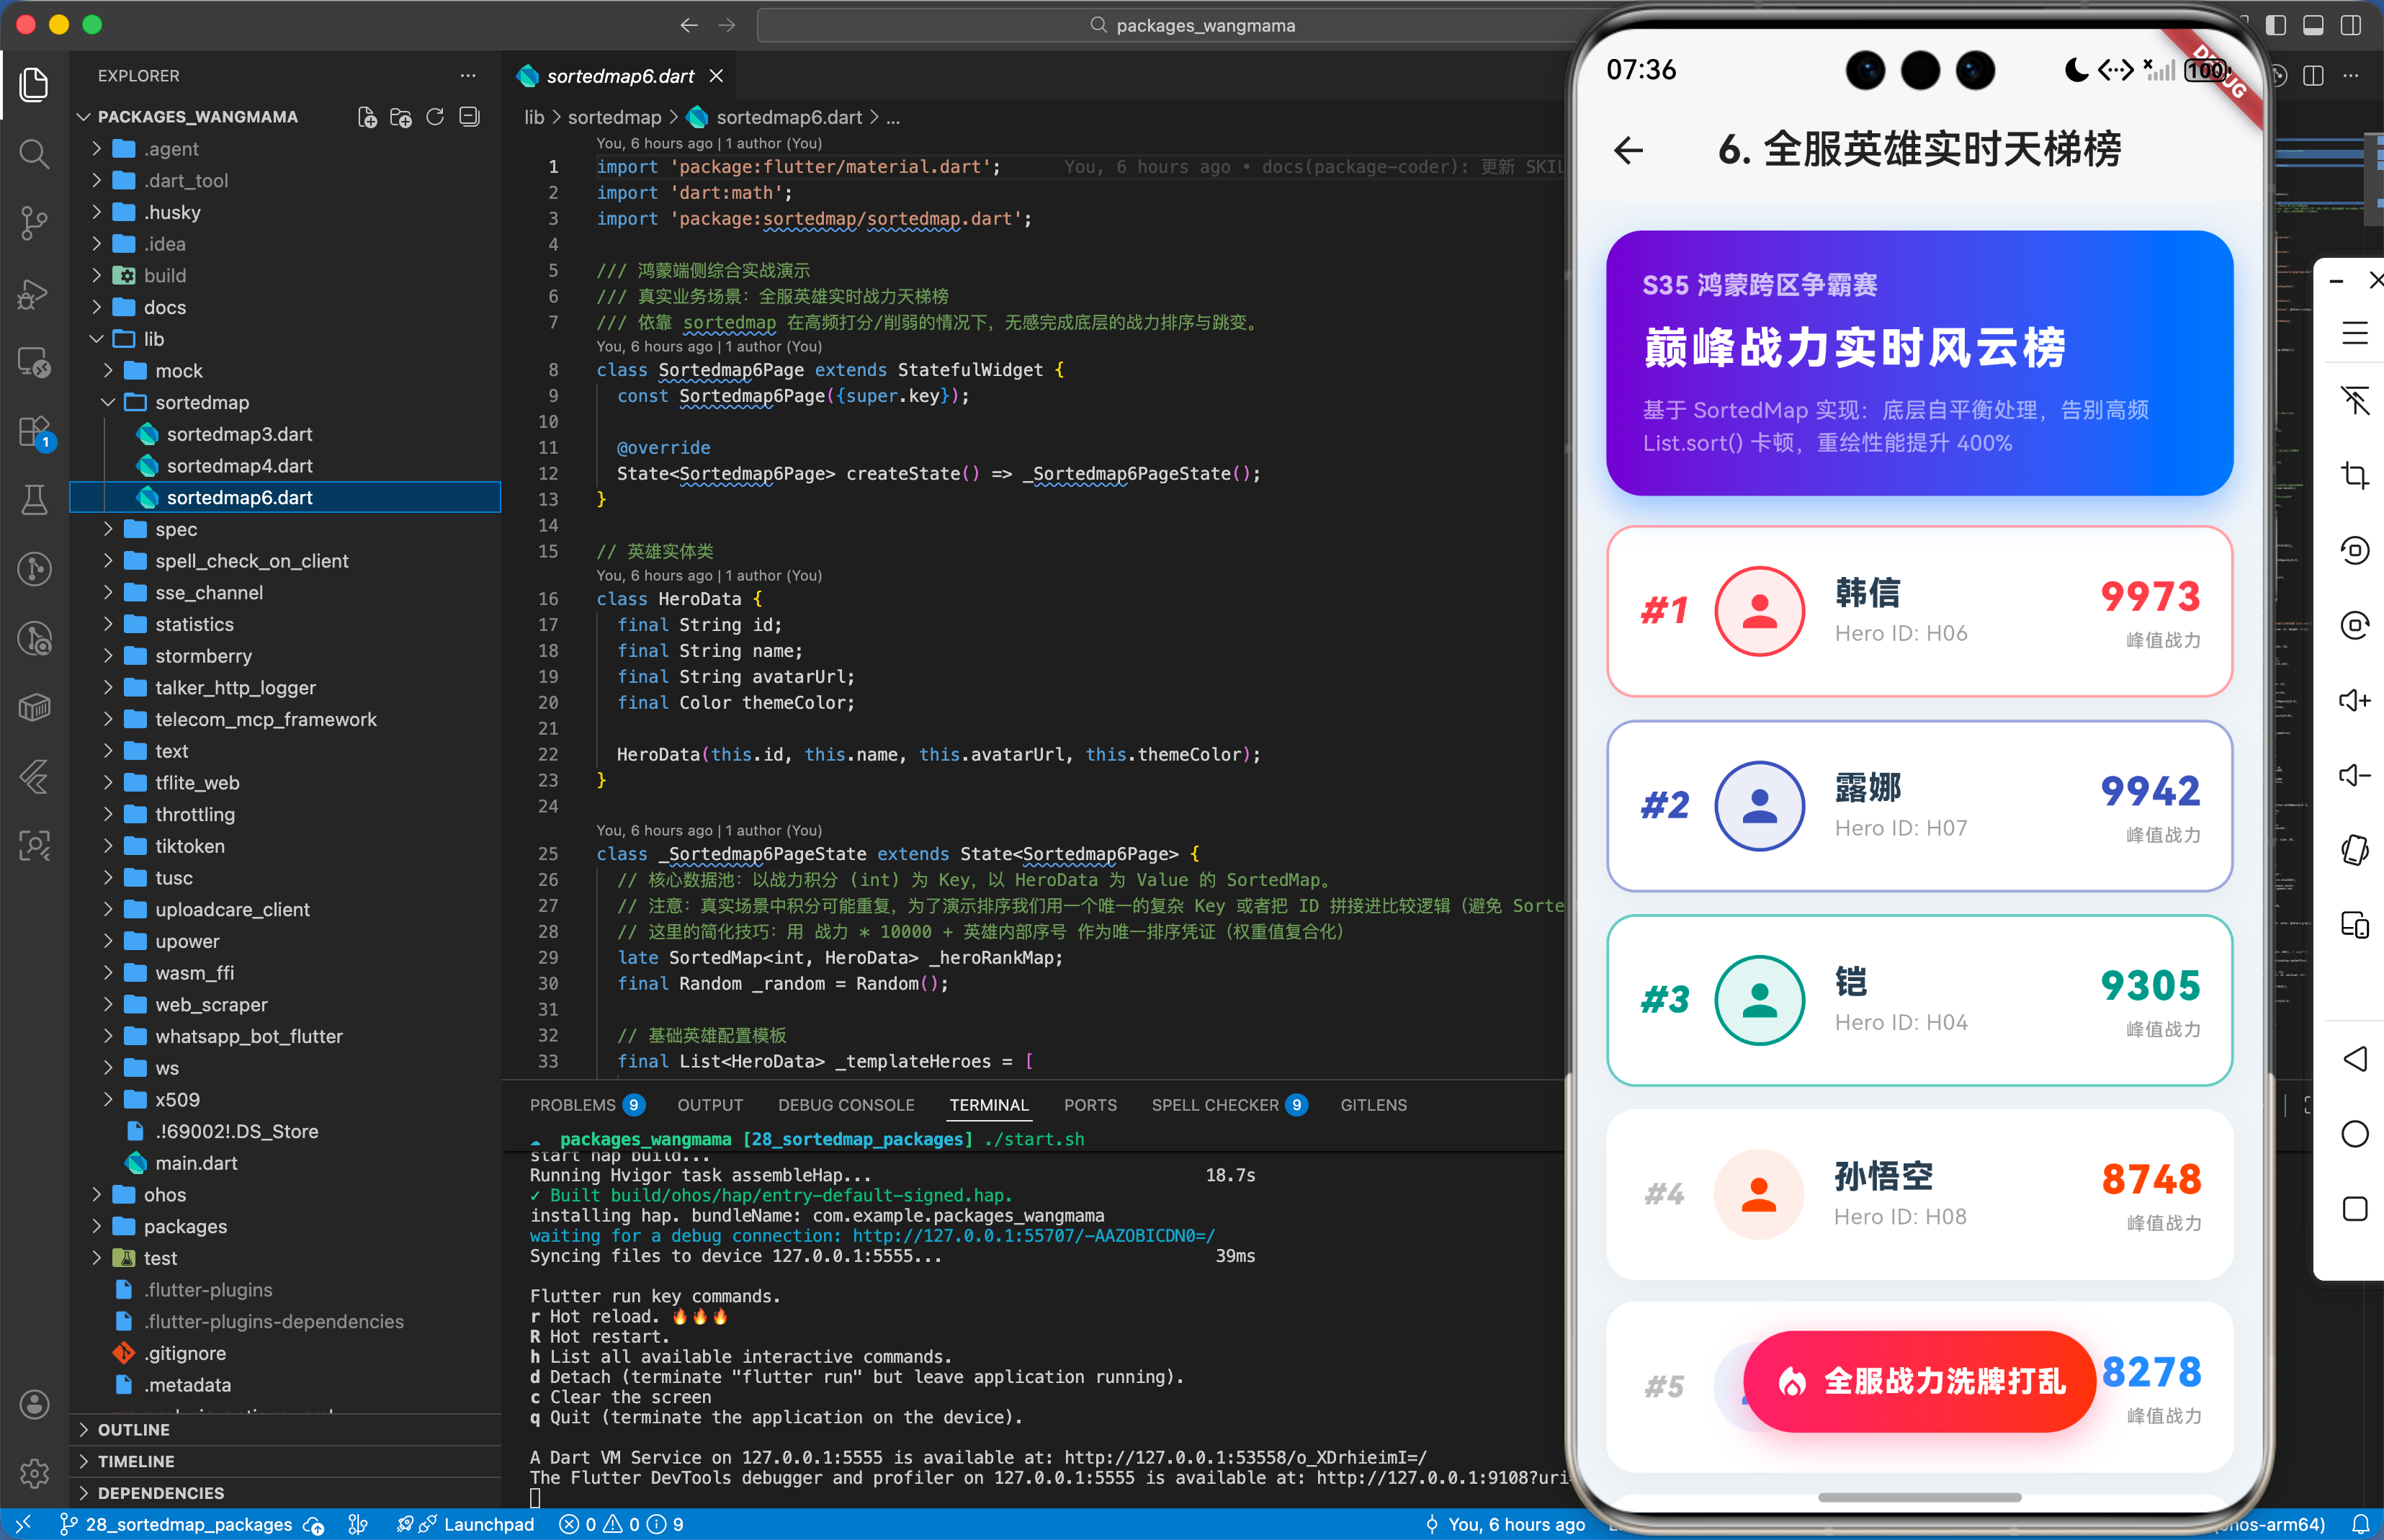Open the Search view in the Activity Bar
The height and width of the screenshot is (1540, 2384).
coord(35,154)
